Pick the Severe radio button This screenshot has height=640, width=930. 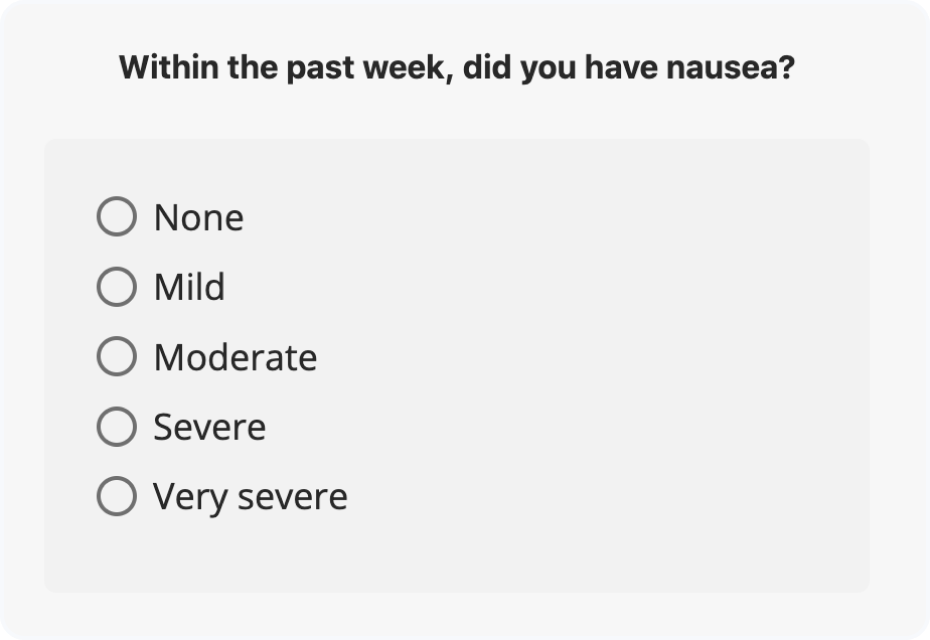pos(117,426)
